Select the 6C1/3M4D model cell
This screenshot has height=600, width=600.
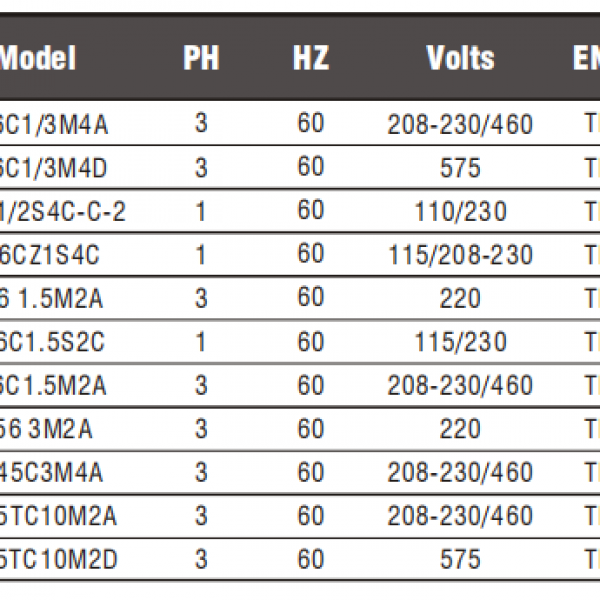pos(54,168)
